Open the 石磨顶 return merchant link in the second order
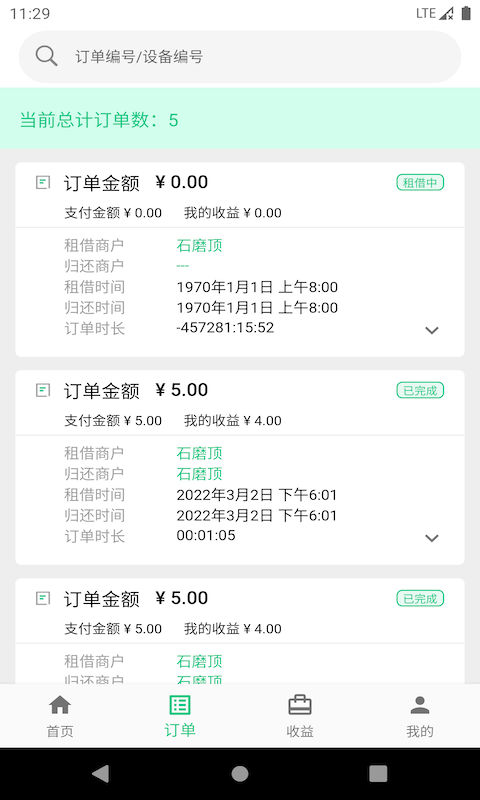 click(x=199, y=474)
